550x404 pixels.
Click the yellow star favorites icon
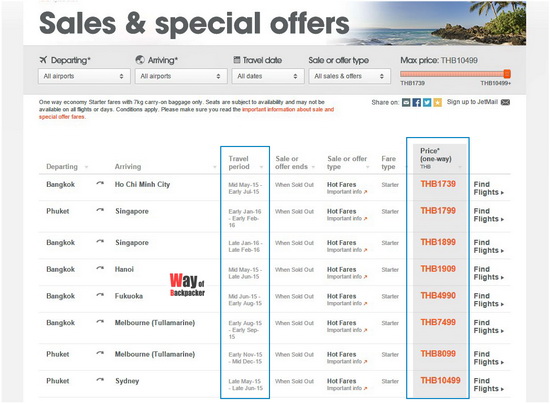[x=437, y=102]
